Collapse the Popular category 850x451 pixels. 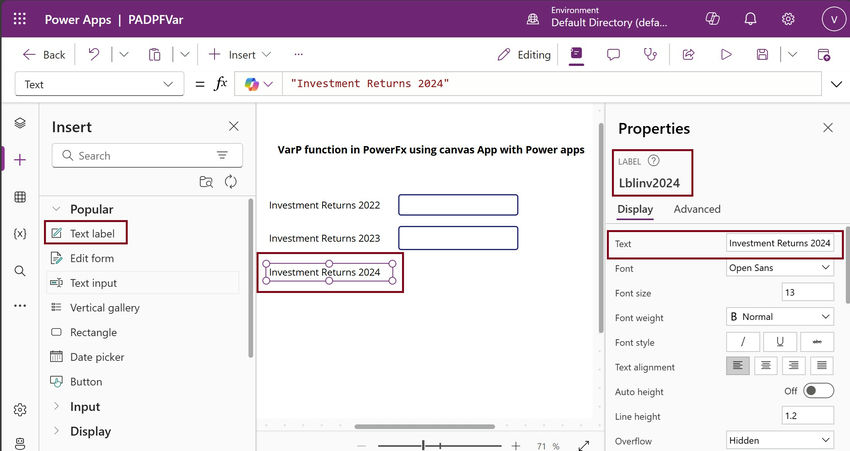(x=56, y=209)
